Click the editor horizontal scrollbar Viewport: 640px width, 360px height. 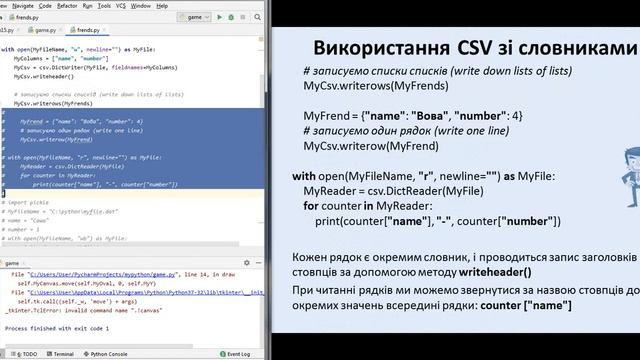[x=120, y=244]
